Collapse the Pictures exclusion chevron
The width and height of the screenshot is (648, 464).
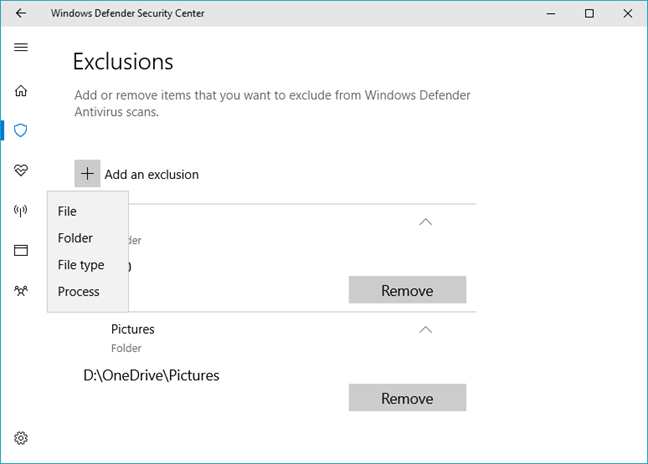[x=425, y=330]
